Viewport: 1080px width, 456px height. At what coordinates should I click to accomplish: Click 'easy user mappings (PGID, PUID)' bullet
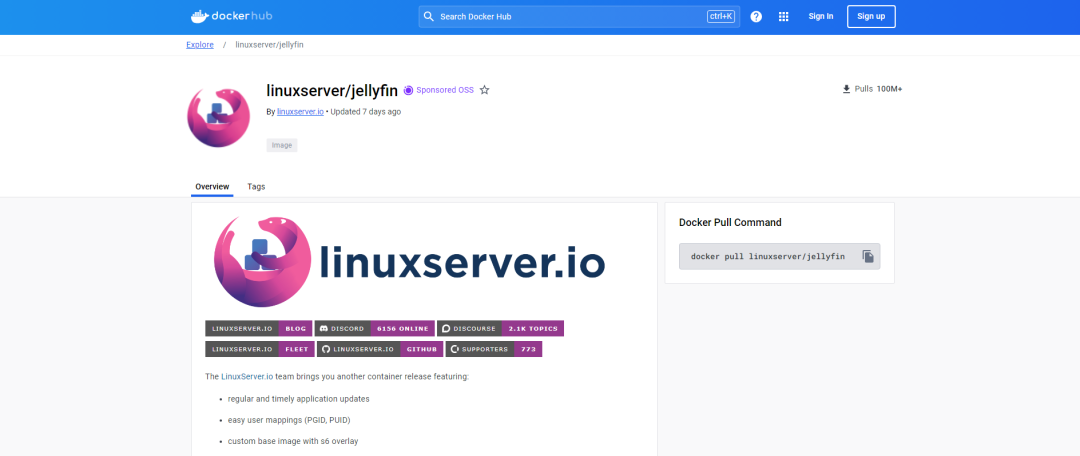click(289, 419)
